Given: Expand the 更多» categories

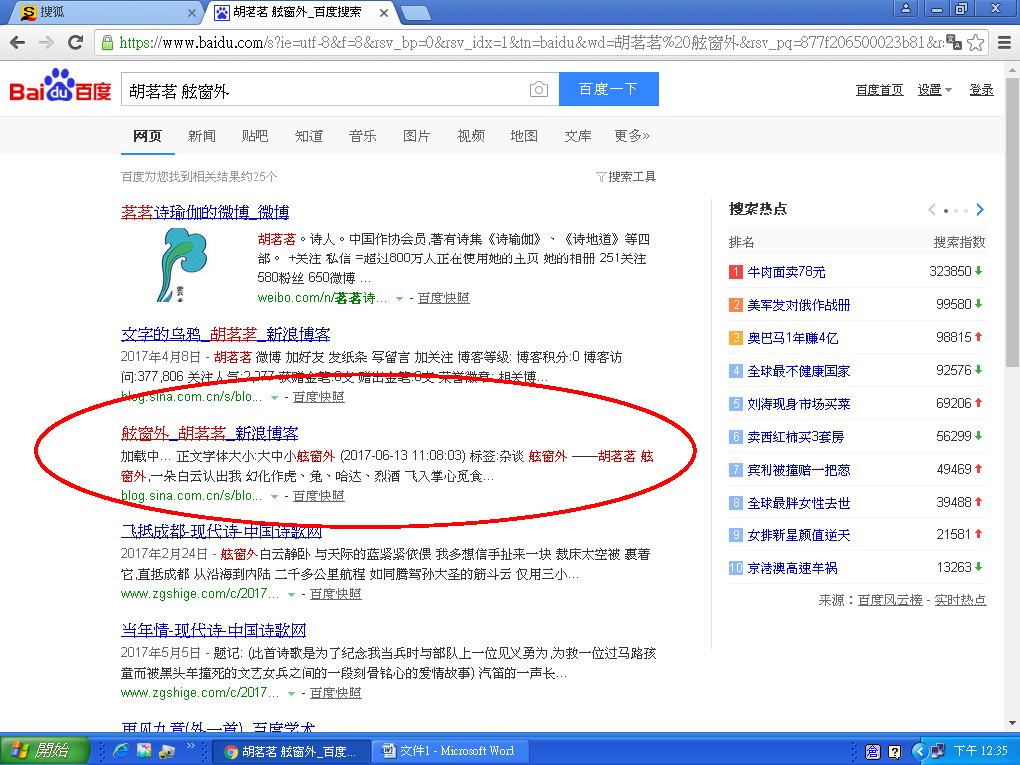Looking at the screenshot, I should pyautogui.click(x=632, y=136).
